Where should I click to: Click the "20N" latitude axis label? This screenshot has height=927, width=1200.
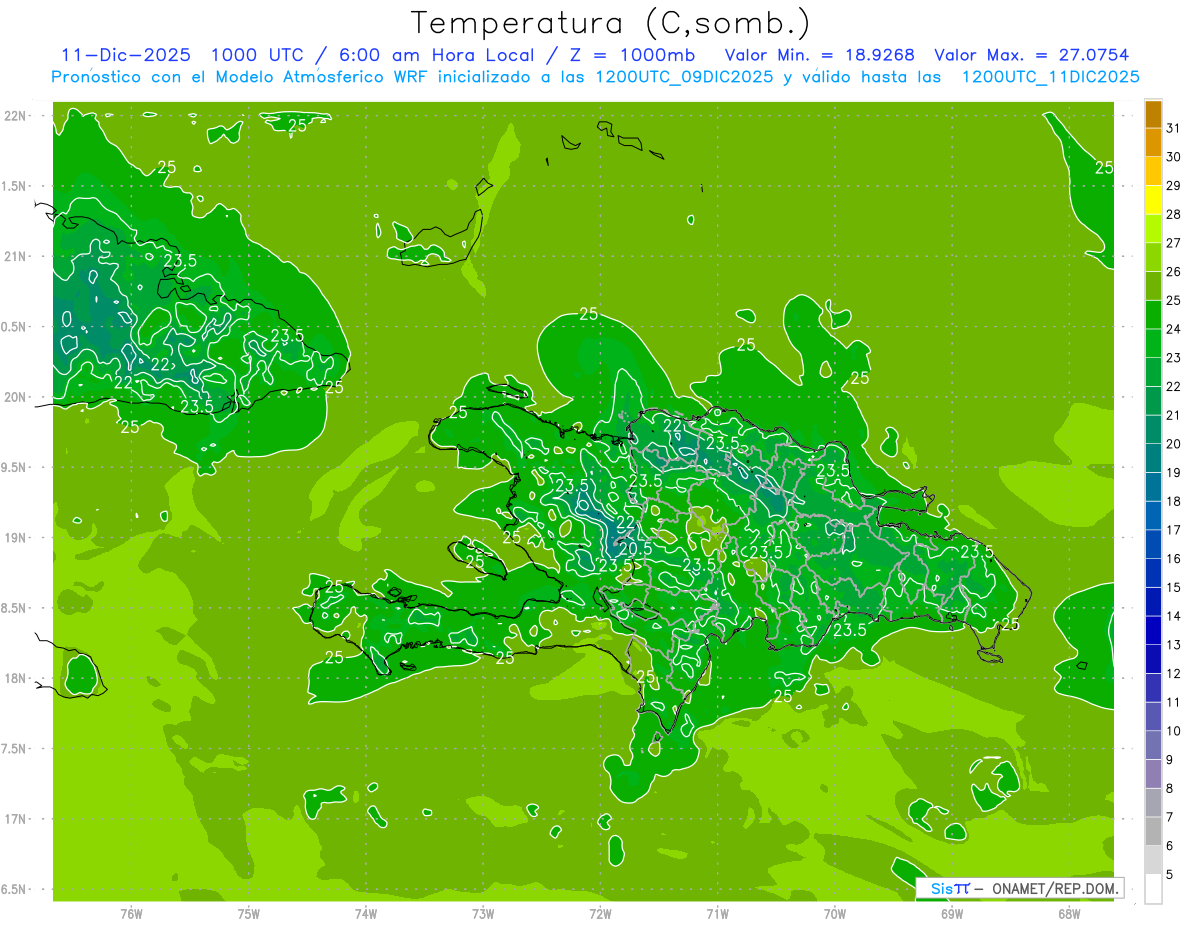[x=17, y=397]
